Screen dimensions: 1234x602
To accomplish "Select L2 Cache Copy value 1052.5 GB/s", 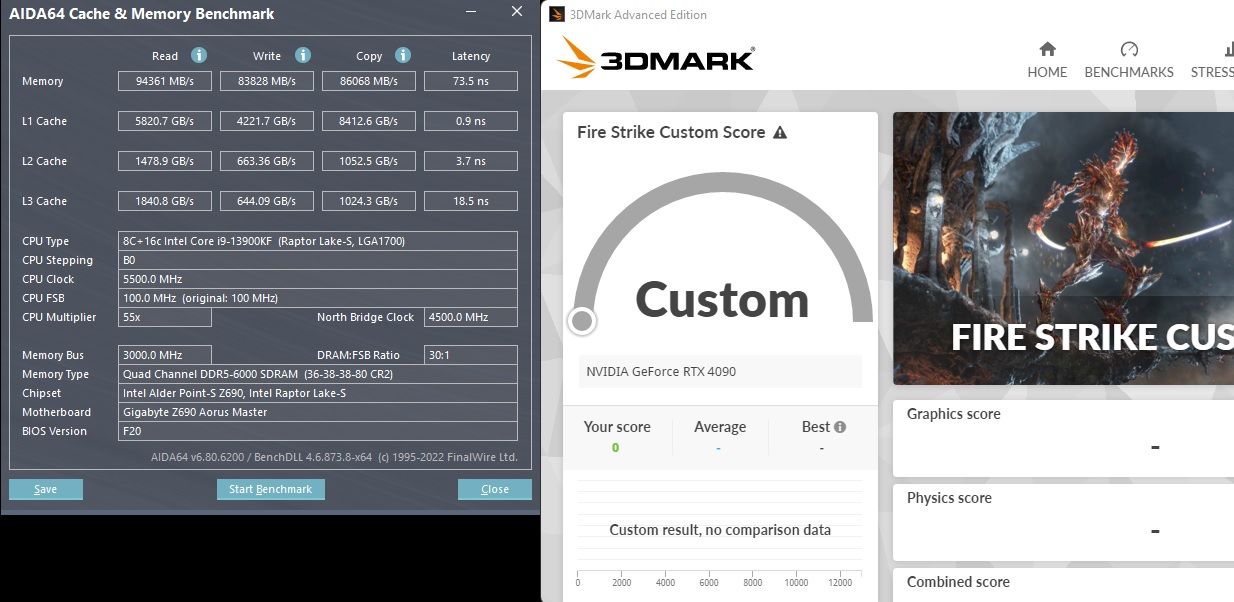I will click(x=369, y=161).
